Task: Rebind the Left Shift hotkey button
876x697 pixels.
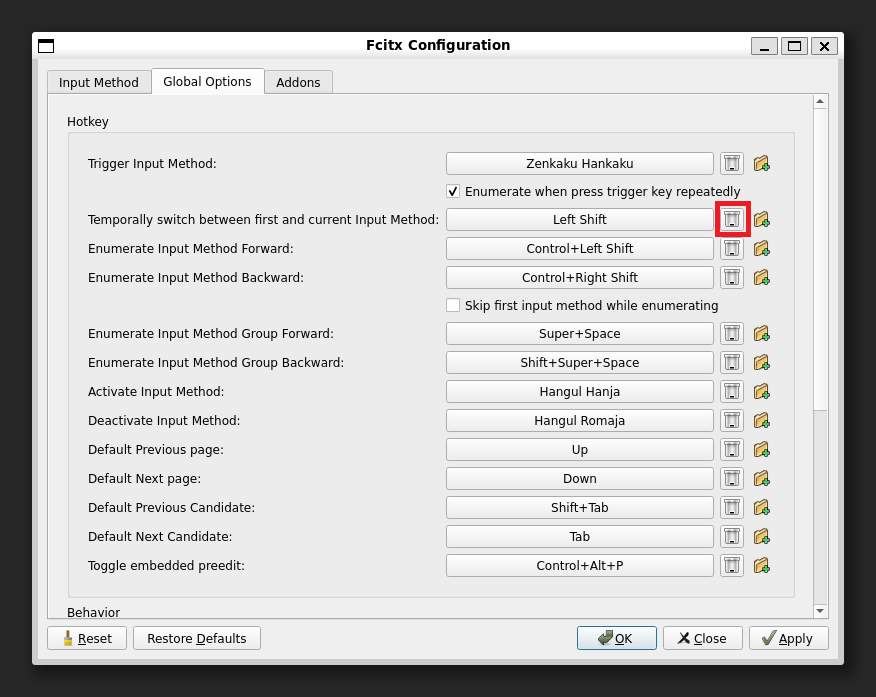Action: coord(579,219)
